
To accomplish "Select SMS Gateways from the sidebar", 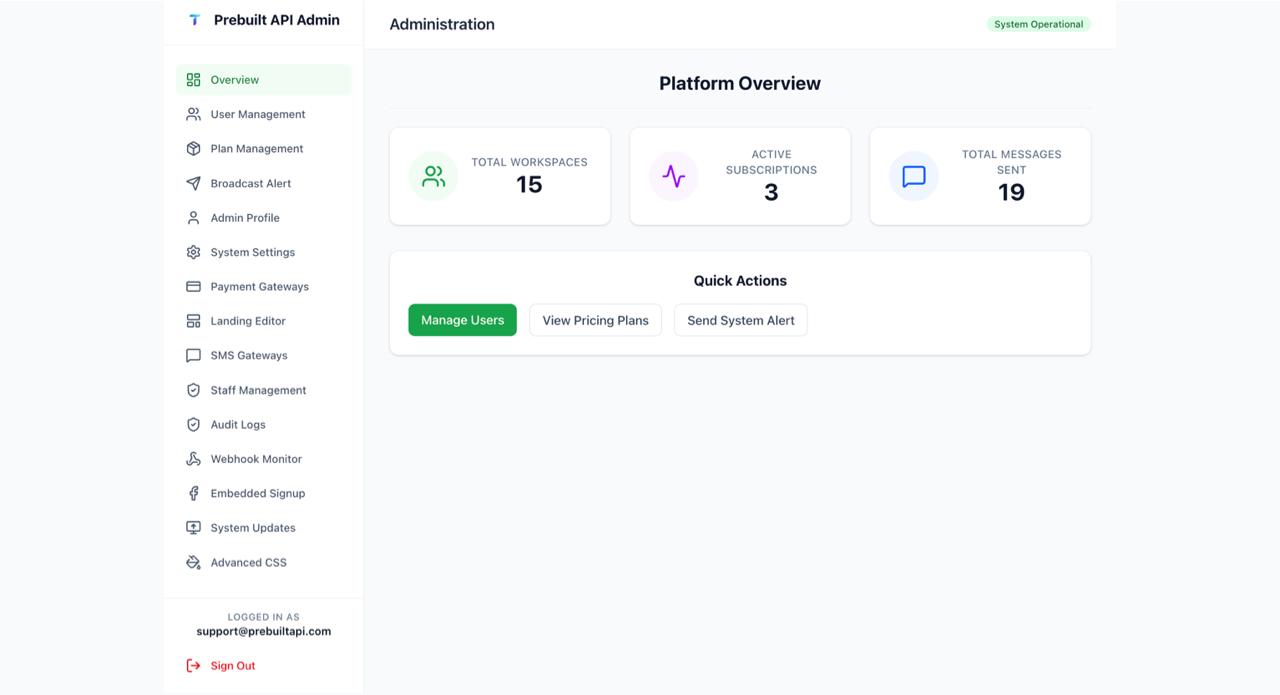I will click(249, 355).
